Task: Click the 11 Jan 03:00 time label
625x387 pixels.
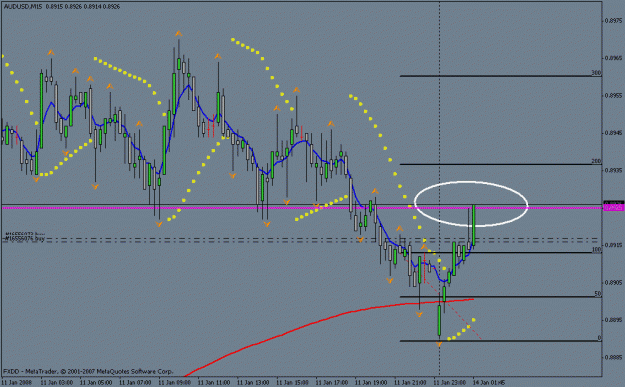Action: (x=56, y=383)
